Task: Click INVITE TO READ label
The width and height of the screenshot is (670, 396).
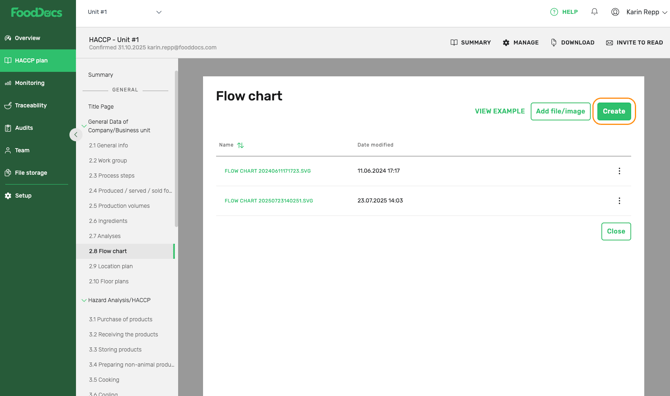Action: 640,42
